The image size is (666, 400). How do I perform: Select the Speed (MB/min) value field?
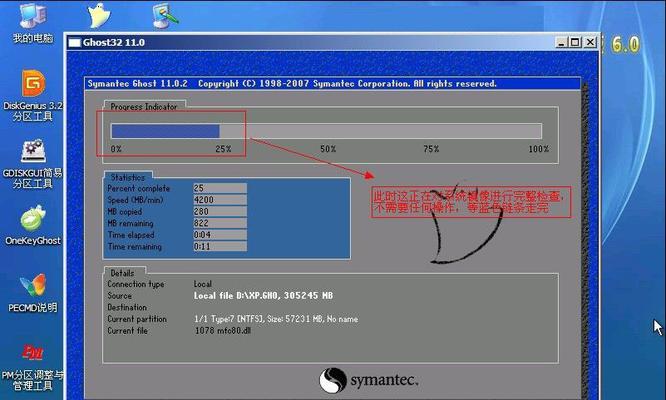[x=219, y=198]
